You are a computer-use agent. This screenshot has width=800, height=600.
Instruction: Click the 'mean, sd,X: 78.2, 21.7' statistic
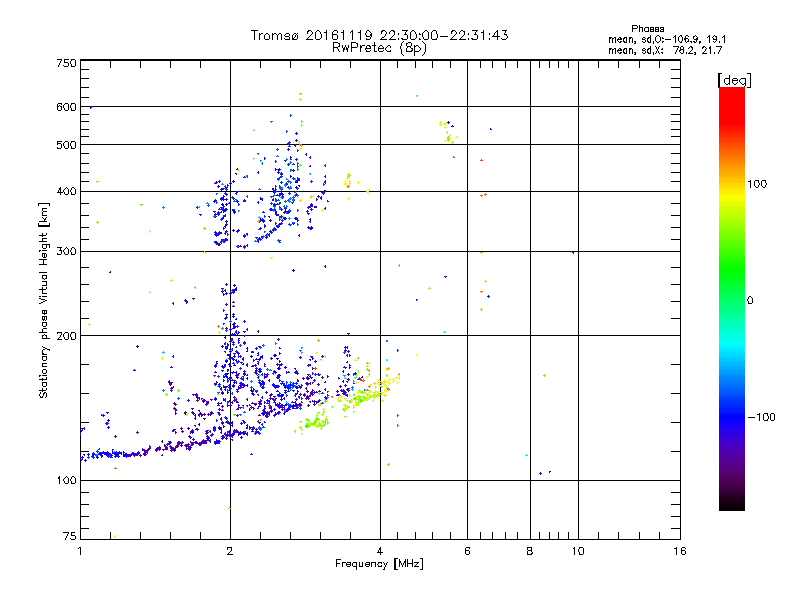pyautogui.click(x=665, y=51)
